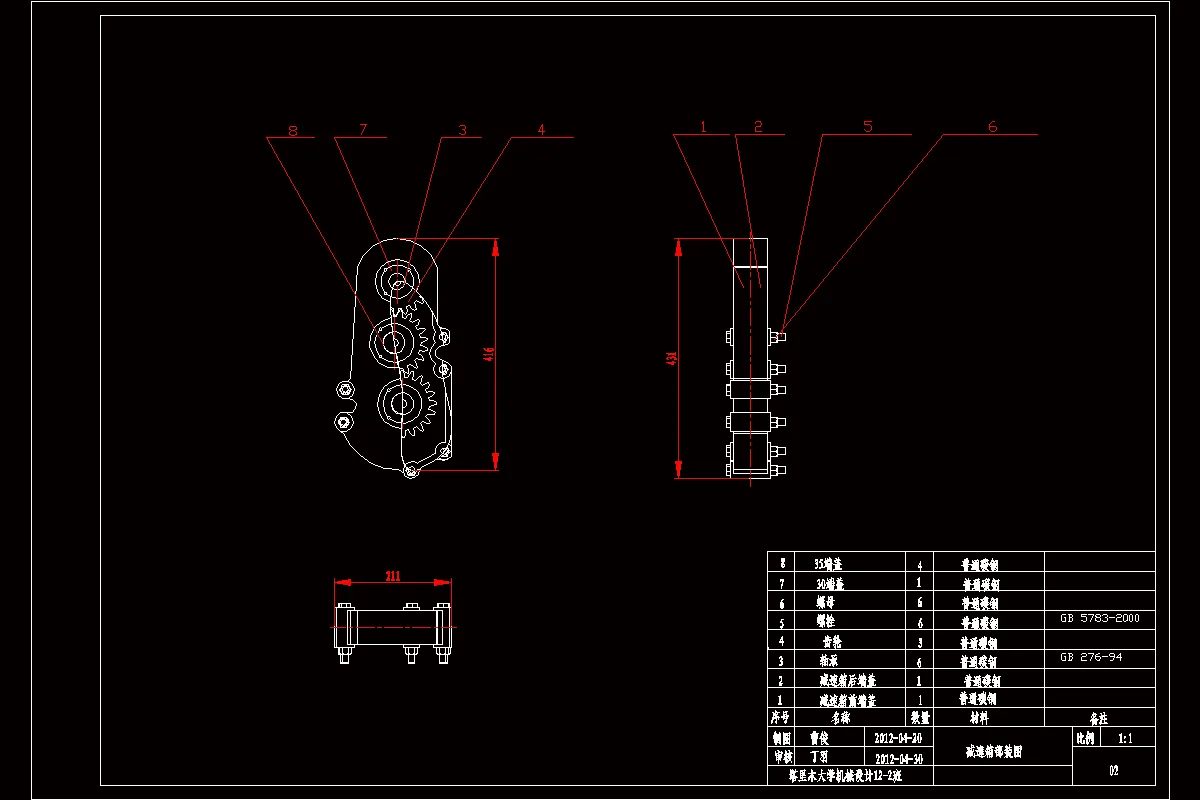Click the '减速箱前端盖' part name cell

point(847,700)
